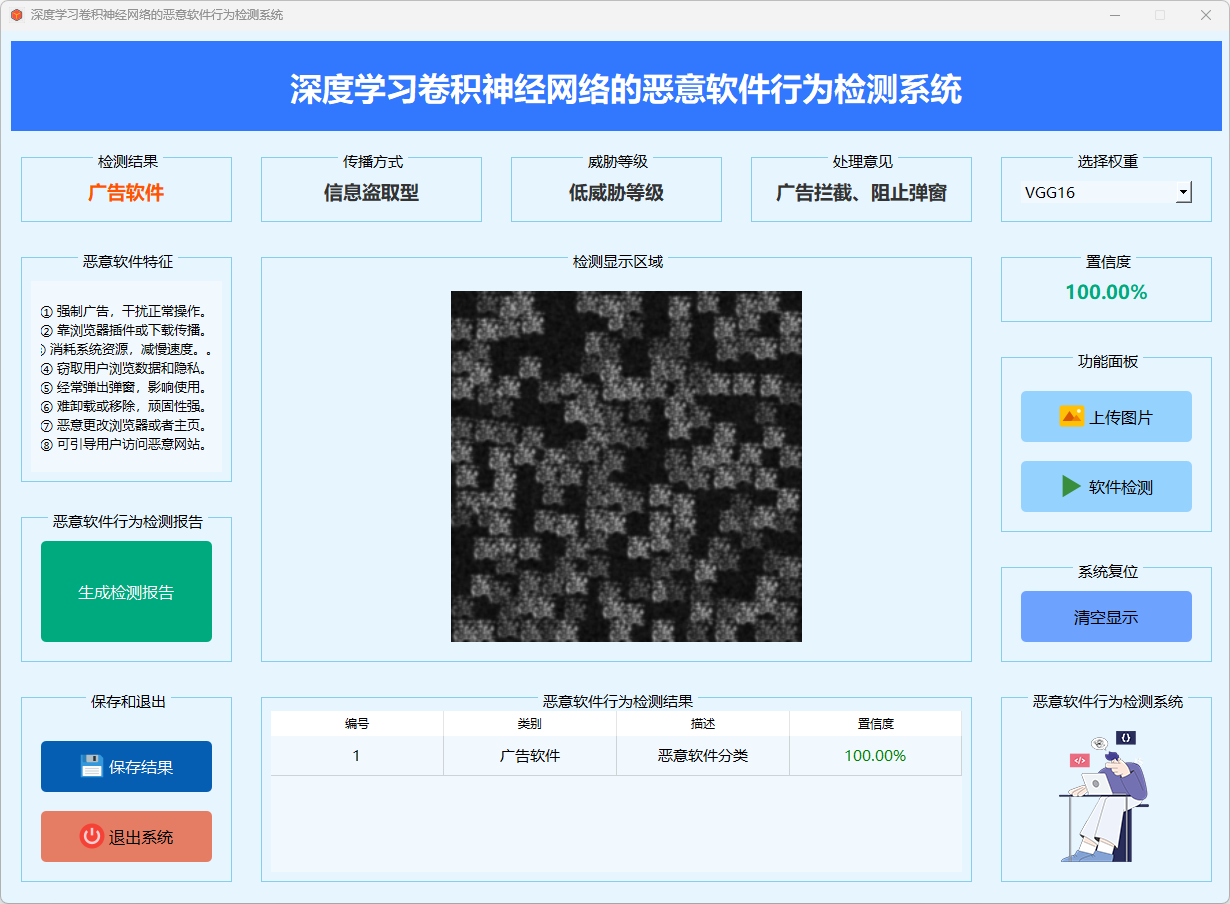Click feature line ⑥ 难卸载或移除，顽固性强
Viewport: 1230px width, 904px height.
click(x=124, y=406)
